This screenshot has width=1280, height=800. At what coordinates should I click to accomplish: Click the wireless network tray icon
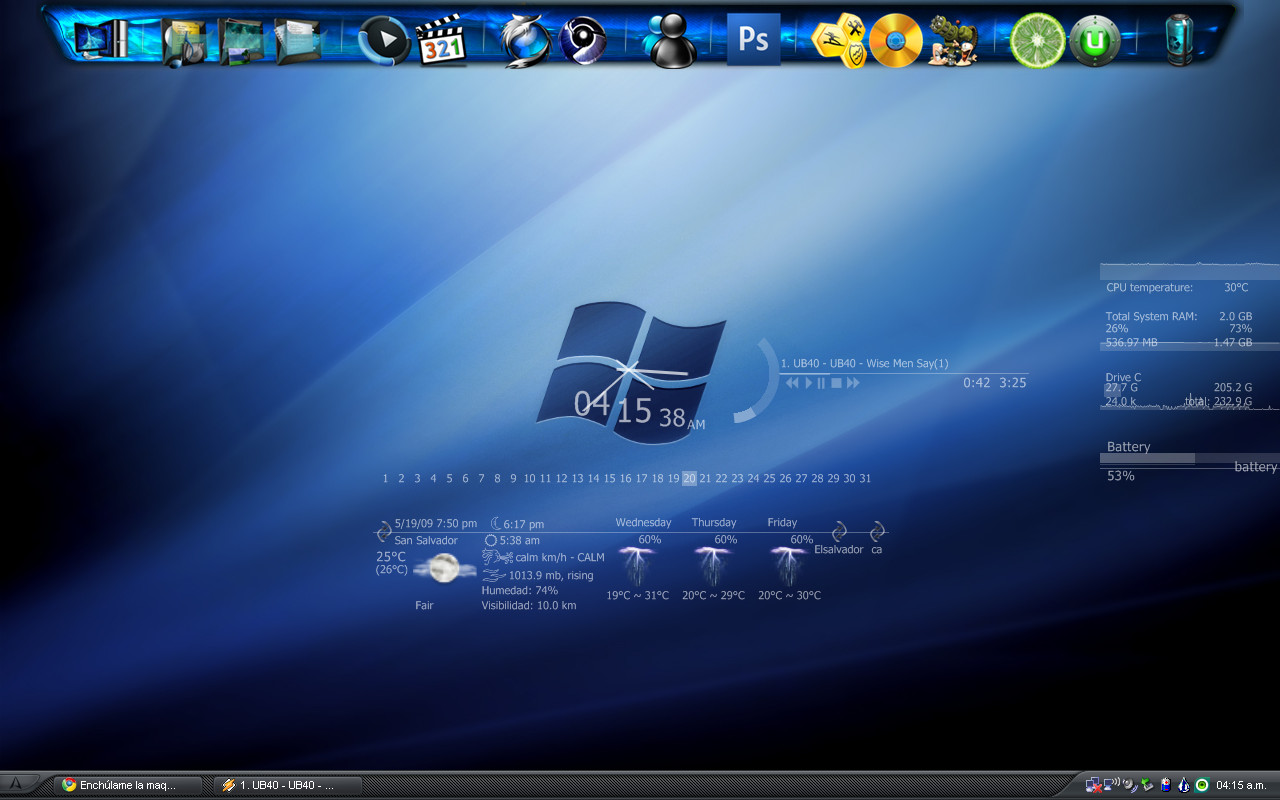[1111, 785]
